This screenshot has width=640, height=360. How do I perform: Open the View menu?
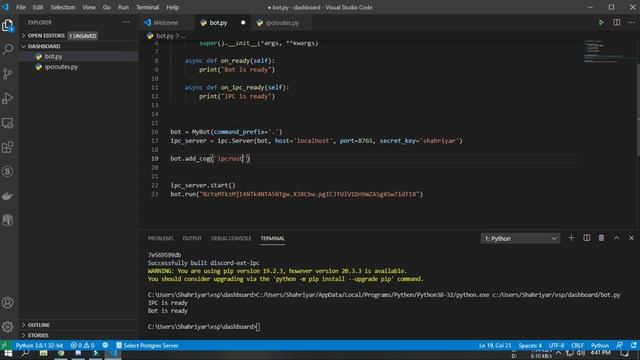tap(89, 7)
